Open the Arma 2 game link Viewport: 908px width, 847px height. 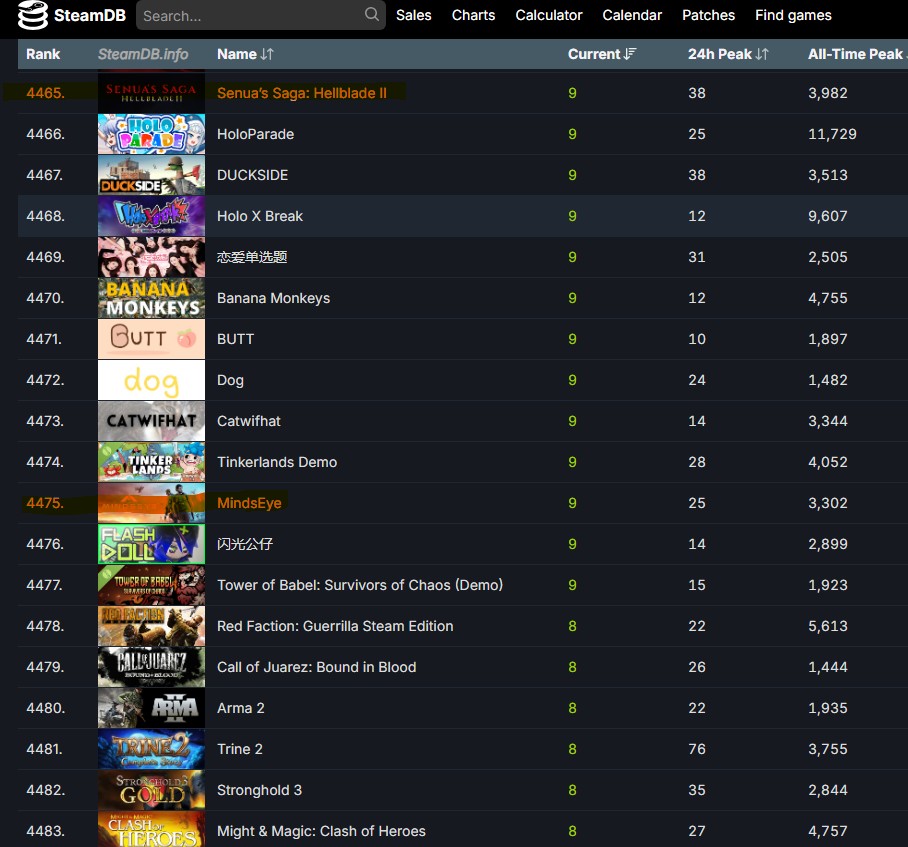pos(241,708)
